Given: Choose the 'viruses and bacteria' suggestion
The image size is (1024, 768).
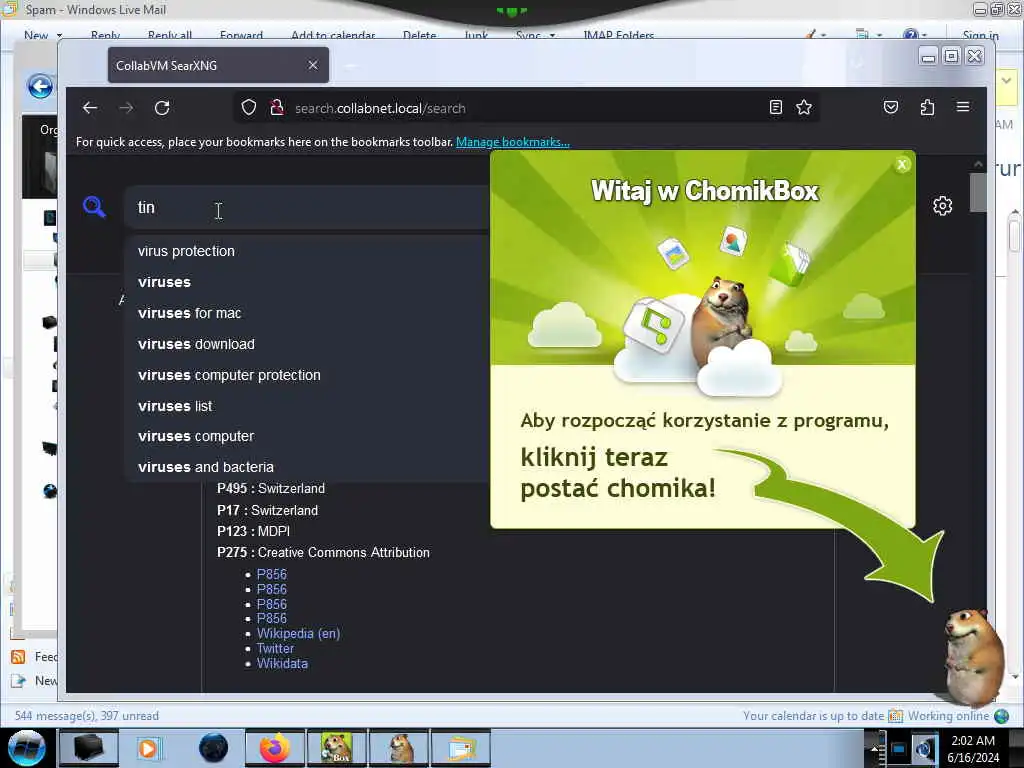Looking at the screenshot, I should coord(206,467).
